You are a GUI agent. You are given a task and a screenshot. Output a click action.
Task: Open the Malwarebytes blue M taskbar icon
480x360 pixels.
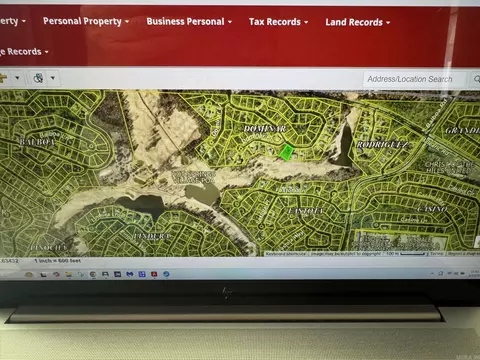[130, 274]
